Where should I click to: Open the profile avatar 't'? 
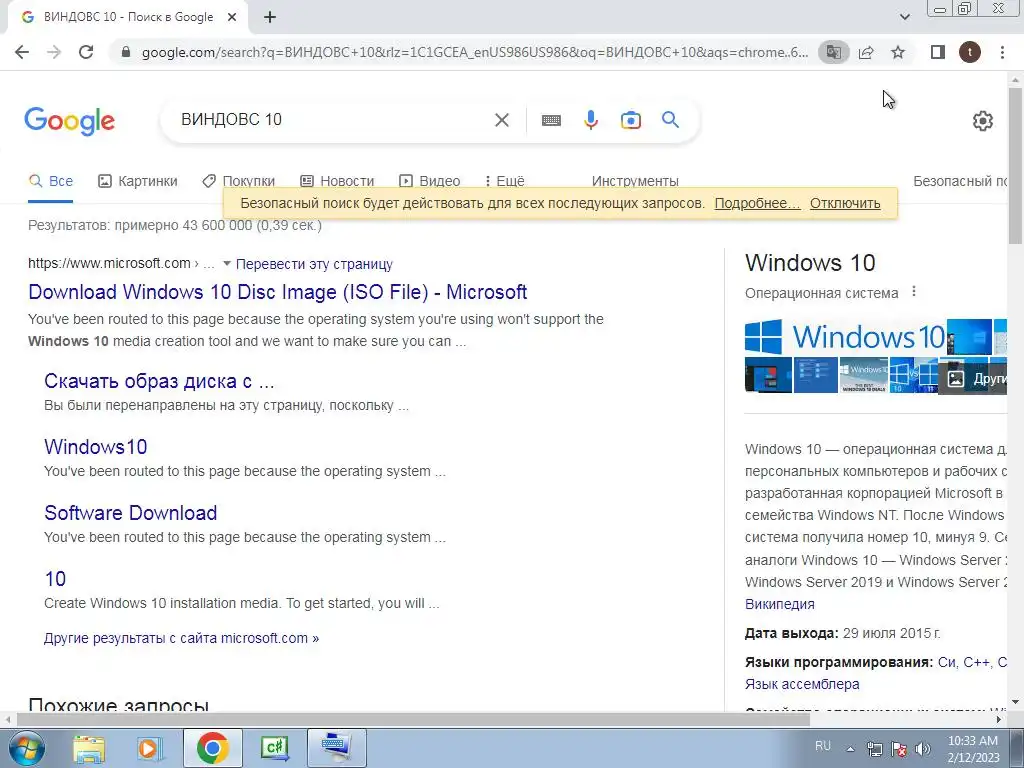tap(970, 52)
